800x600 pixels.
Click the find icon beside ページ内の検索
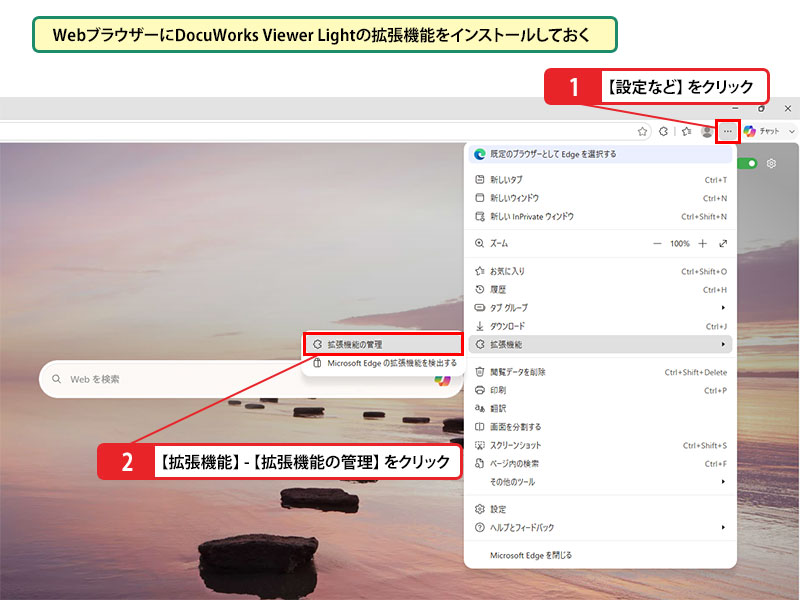[480, 464]
